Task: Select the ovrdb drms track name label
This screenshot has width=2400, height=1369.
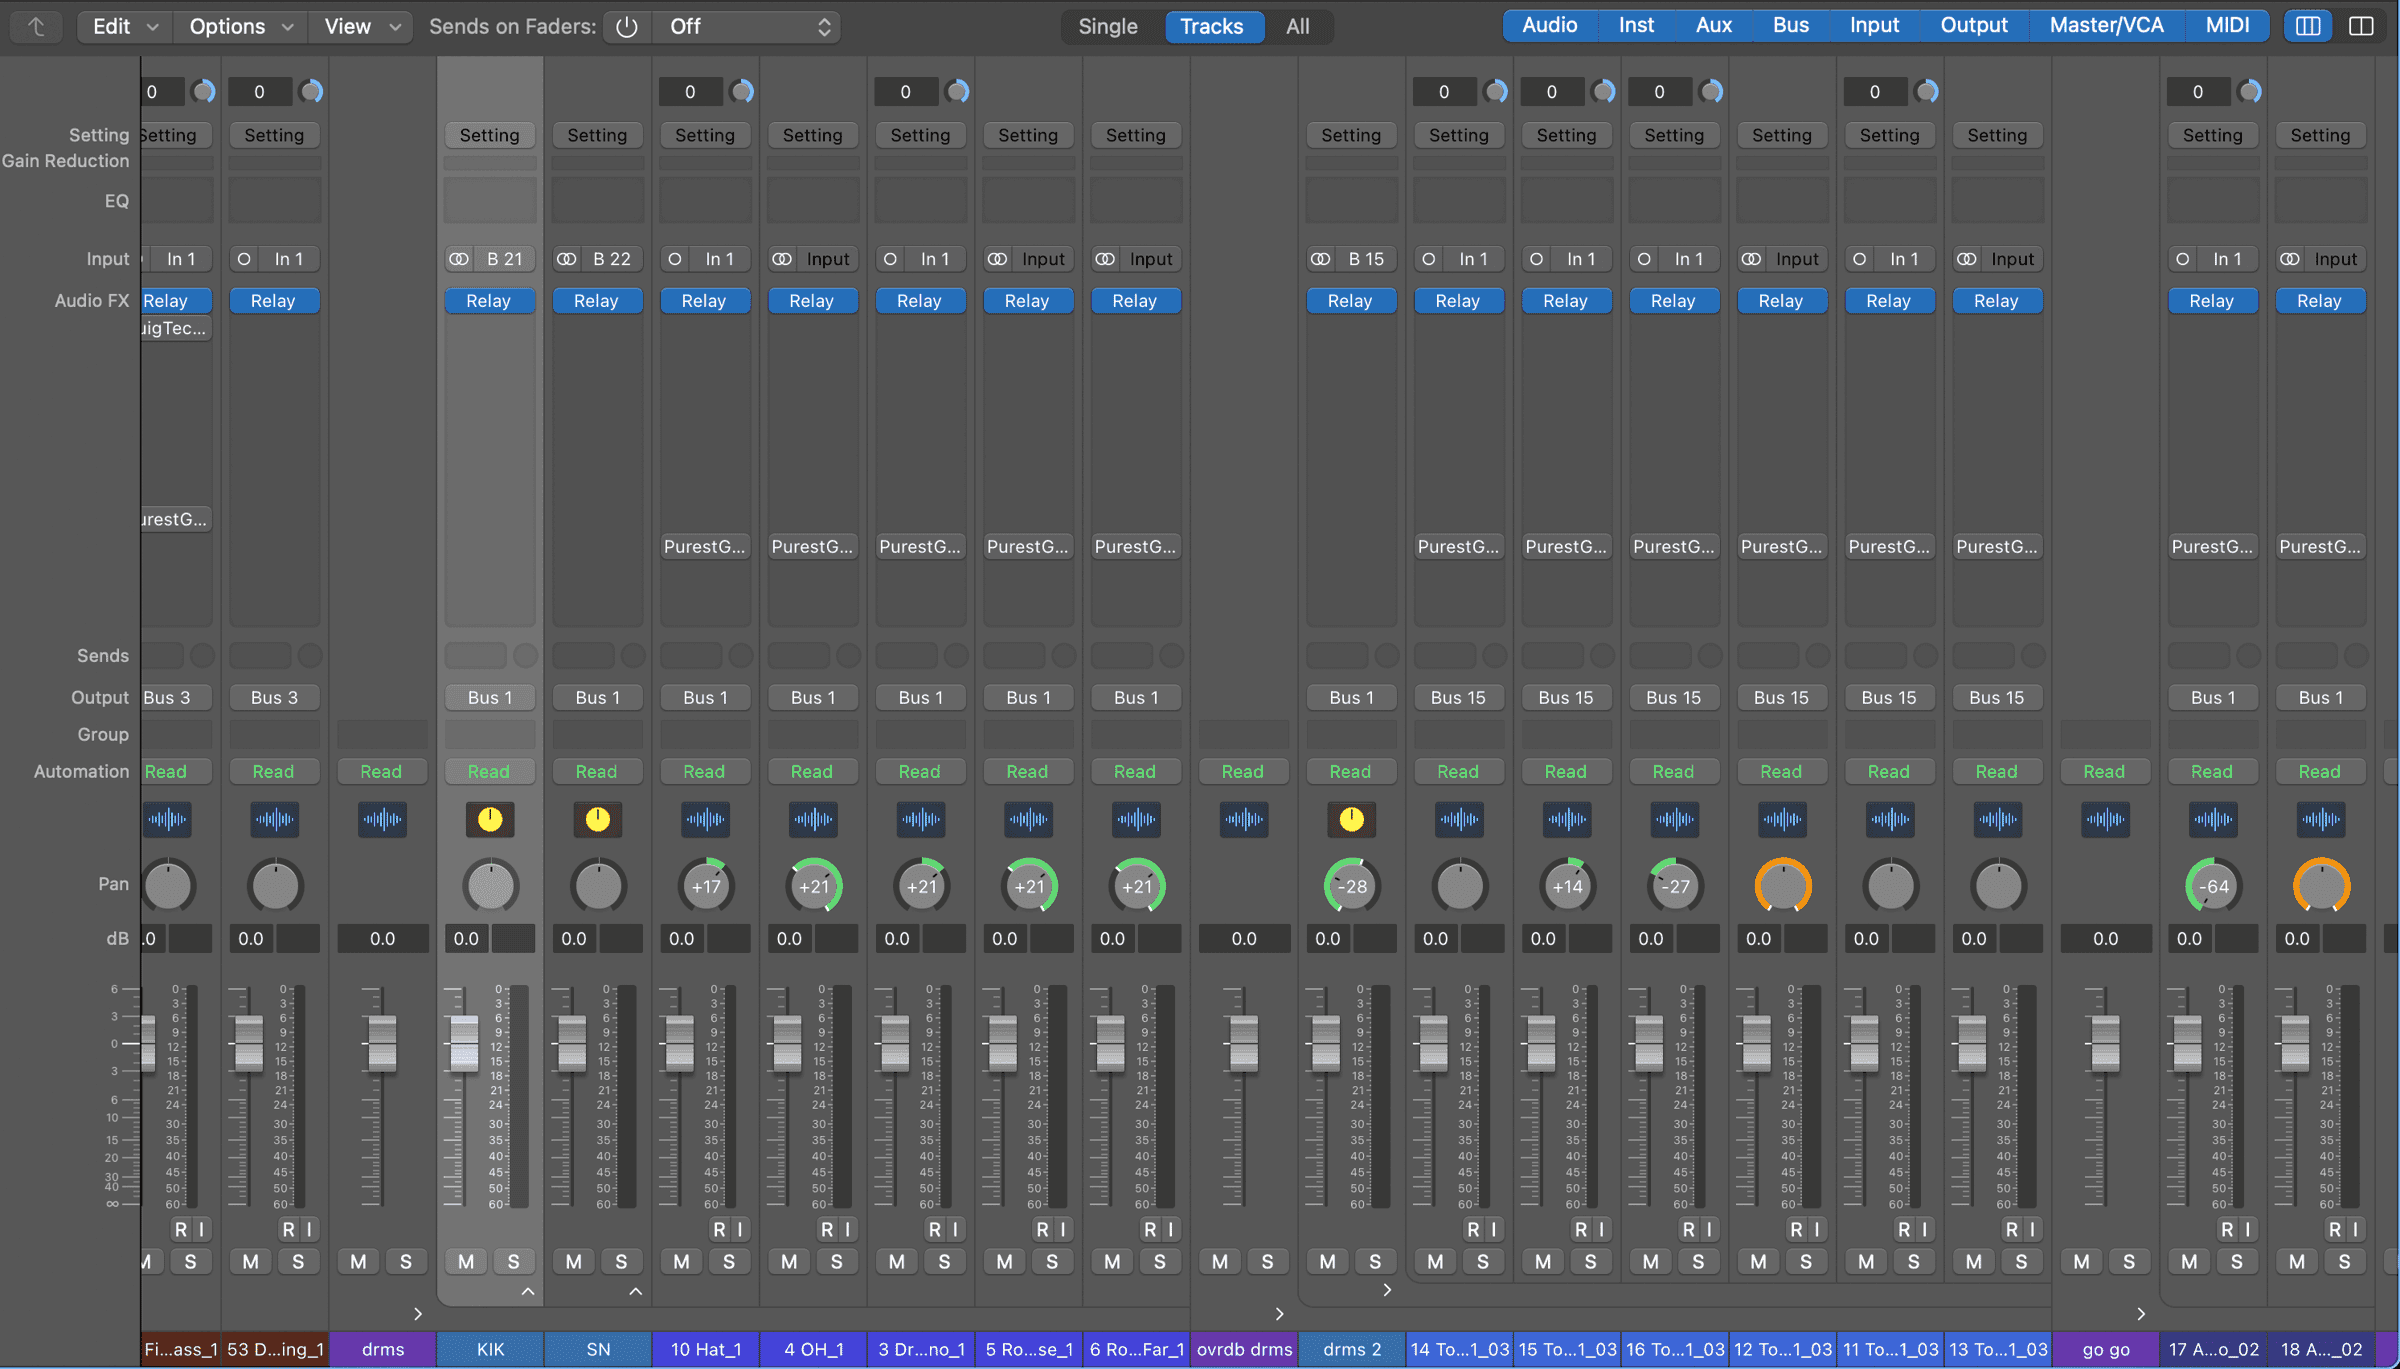Action: tap(1244, 1349)
